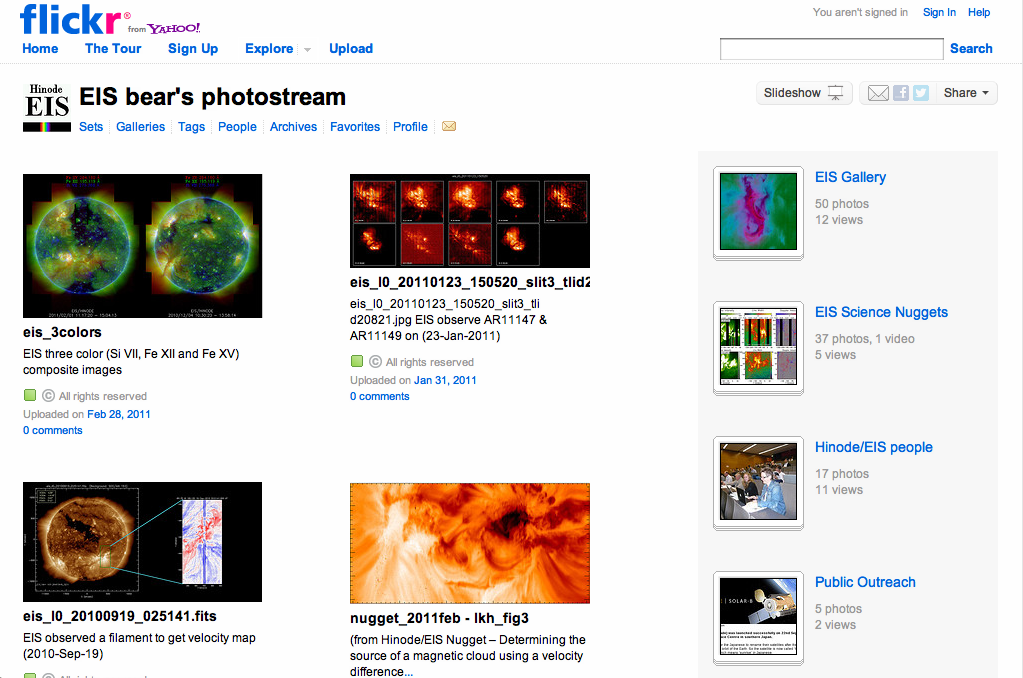Click the green privacy icon under eis_3colors
Viewport: 1023px width, 678px height.
30,396
